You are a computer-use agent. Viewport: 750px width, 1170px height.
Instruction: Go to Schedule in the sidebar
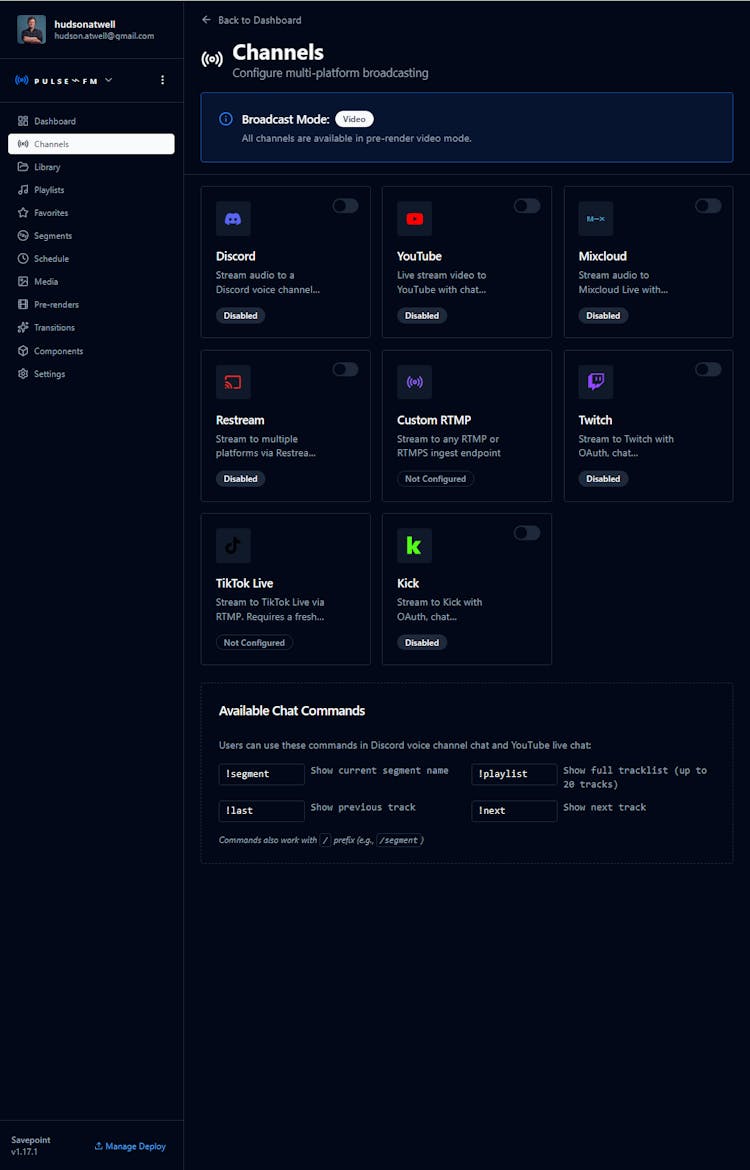(x=51, y=259)
